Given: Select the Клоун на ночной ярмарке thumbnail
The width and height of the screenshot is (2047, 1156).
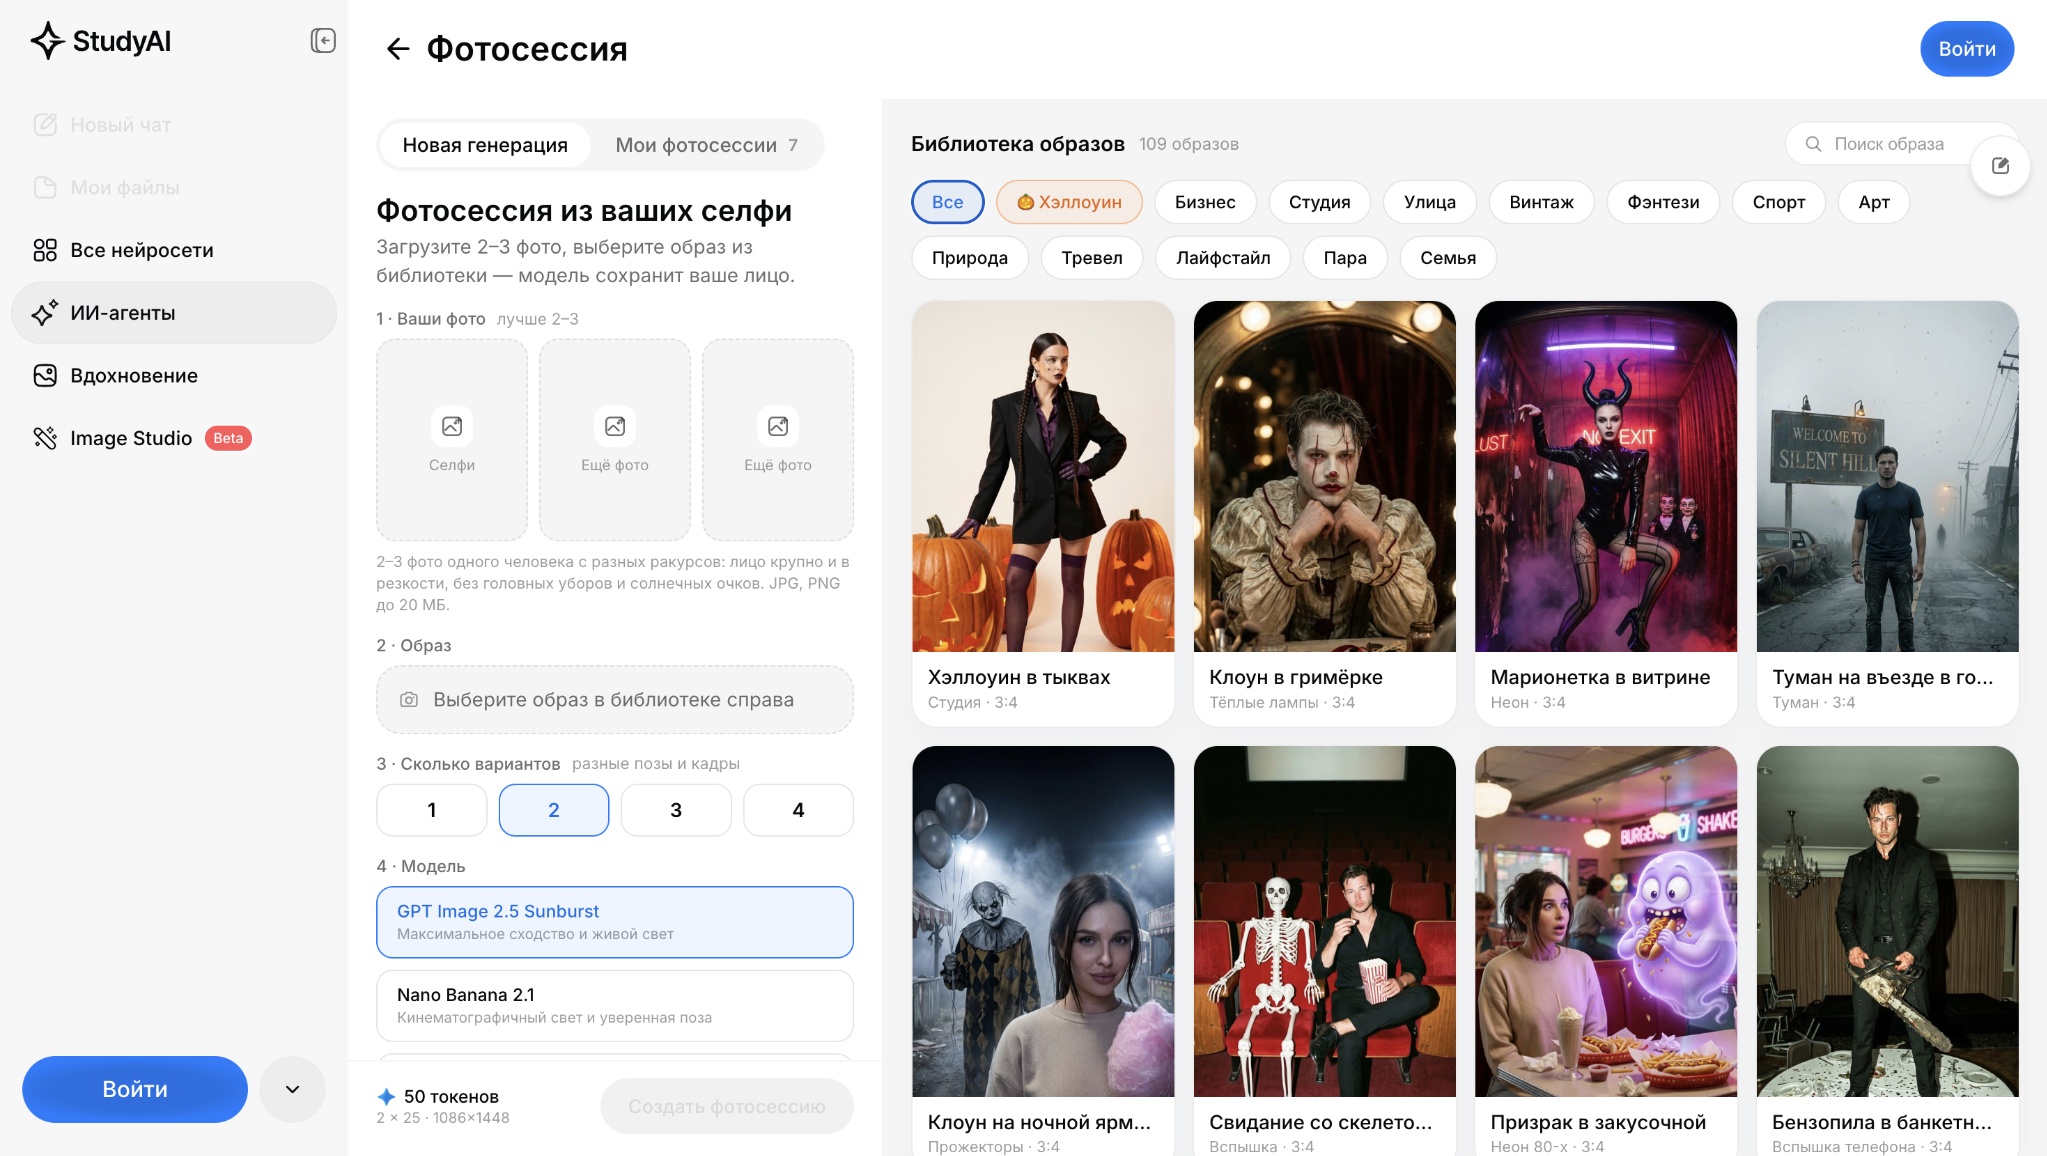Looking at the screenshot, I should click(x=1043, y=922).
